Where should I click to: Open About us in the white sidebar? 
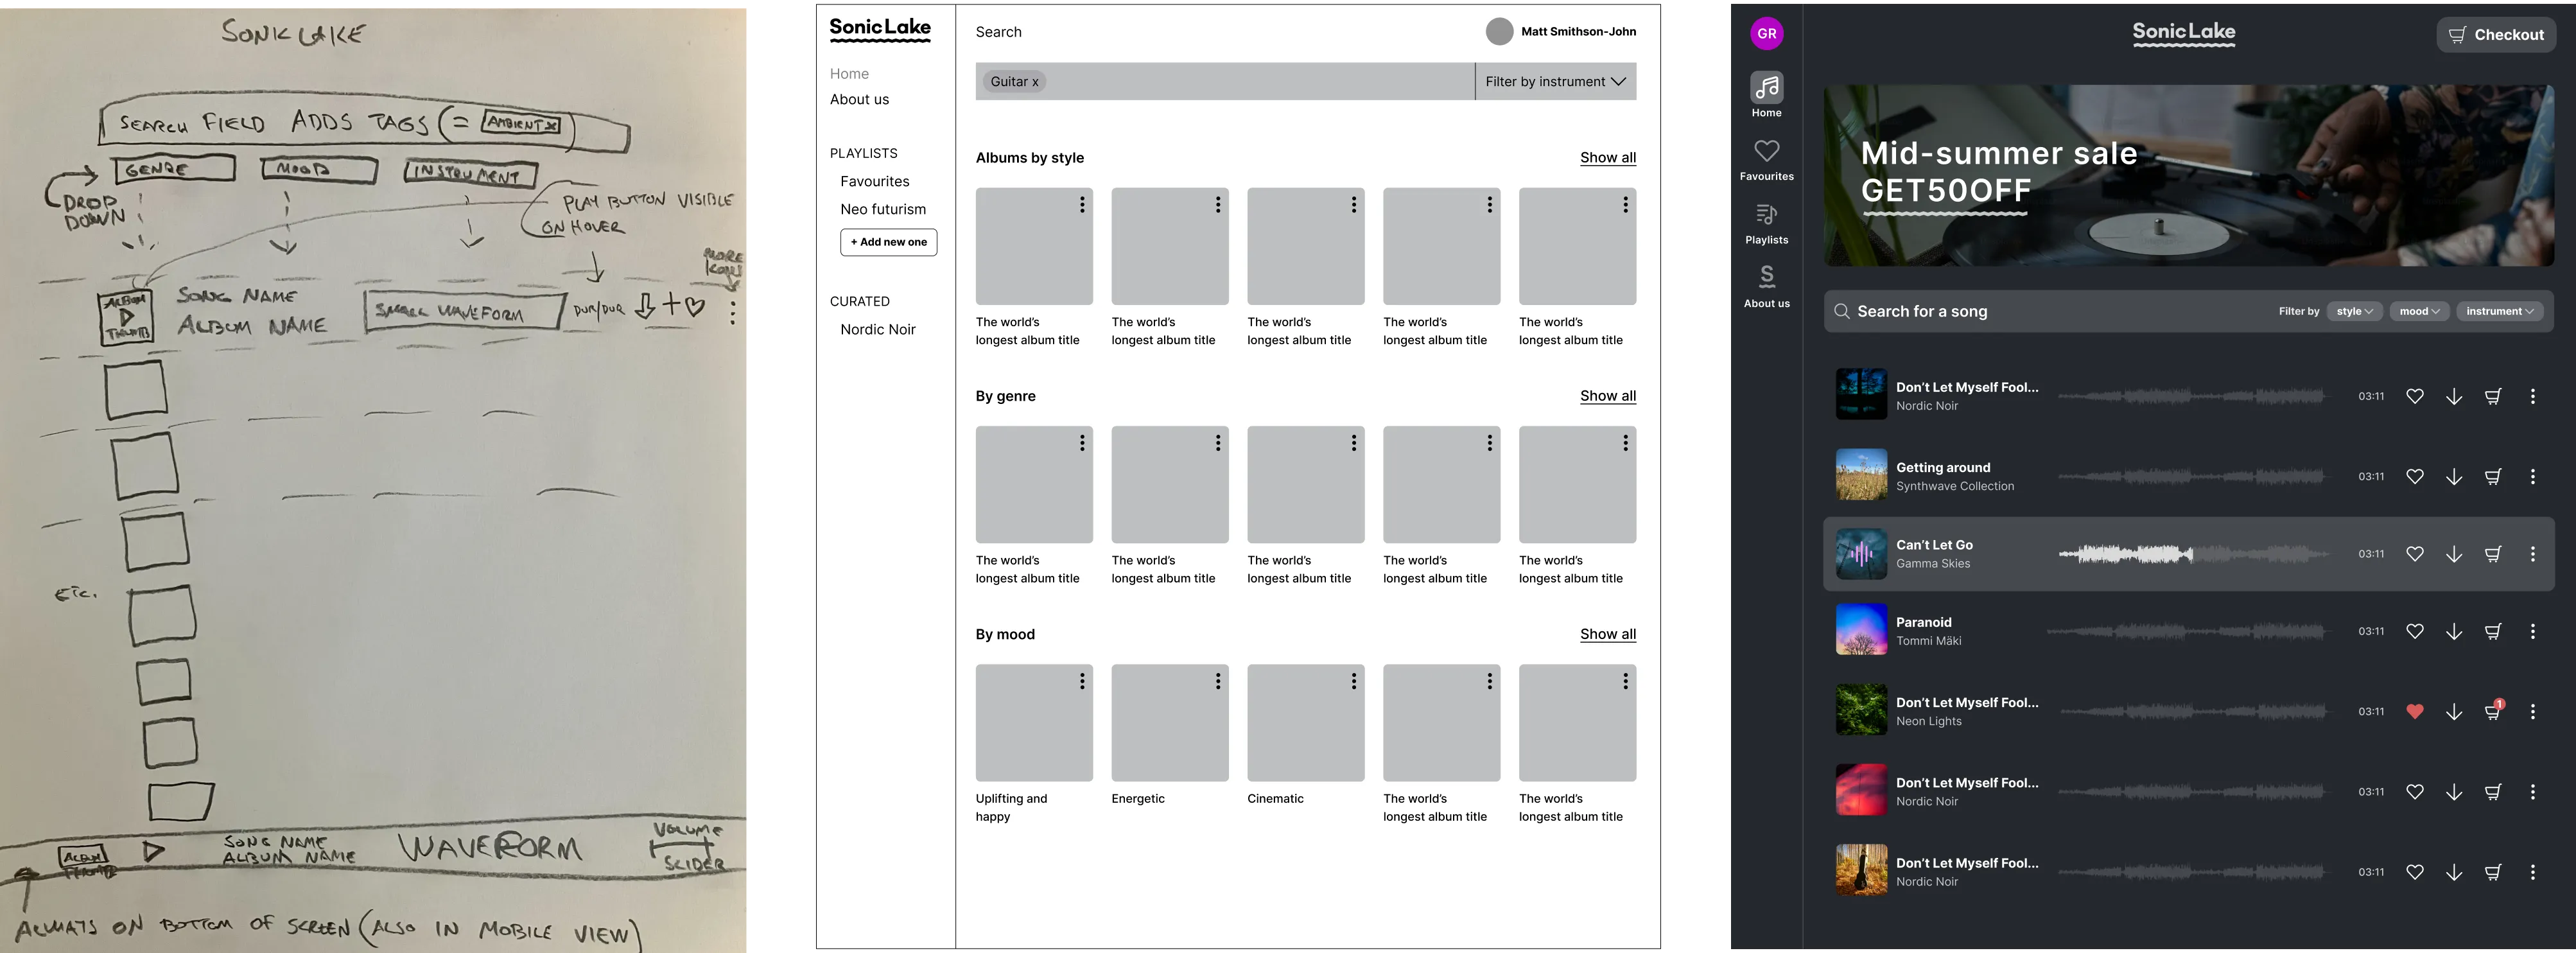point(859,99)
